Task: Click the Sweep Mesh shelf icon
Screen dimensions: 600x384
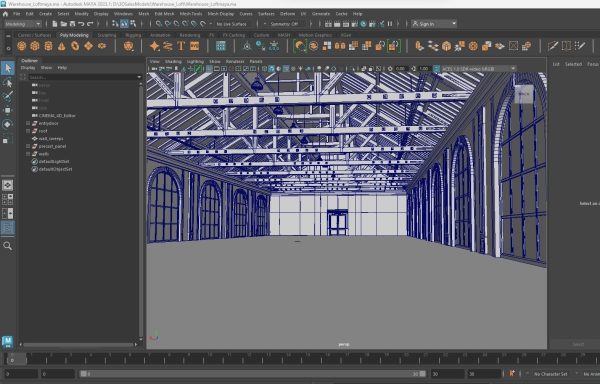Action: point(168,46)
